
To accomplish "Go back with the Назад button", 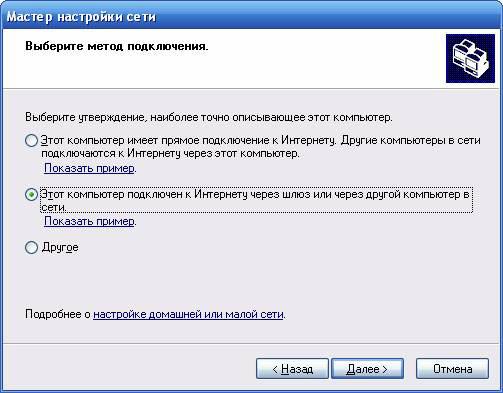I will pos(292,369).
